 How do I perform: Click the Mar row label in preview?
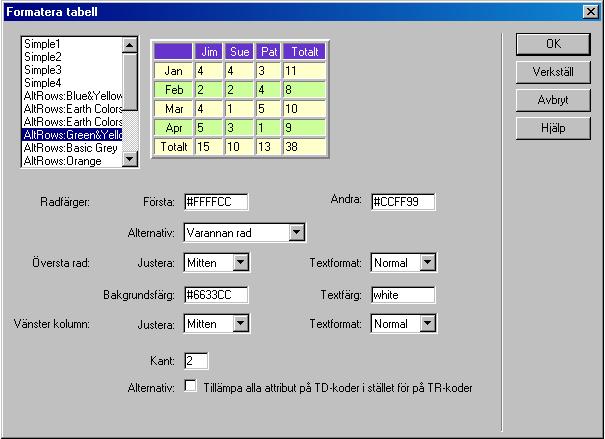pyautogui.click(x=173, y=108)
